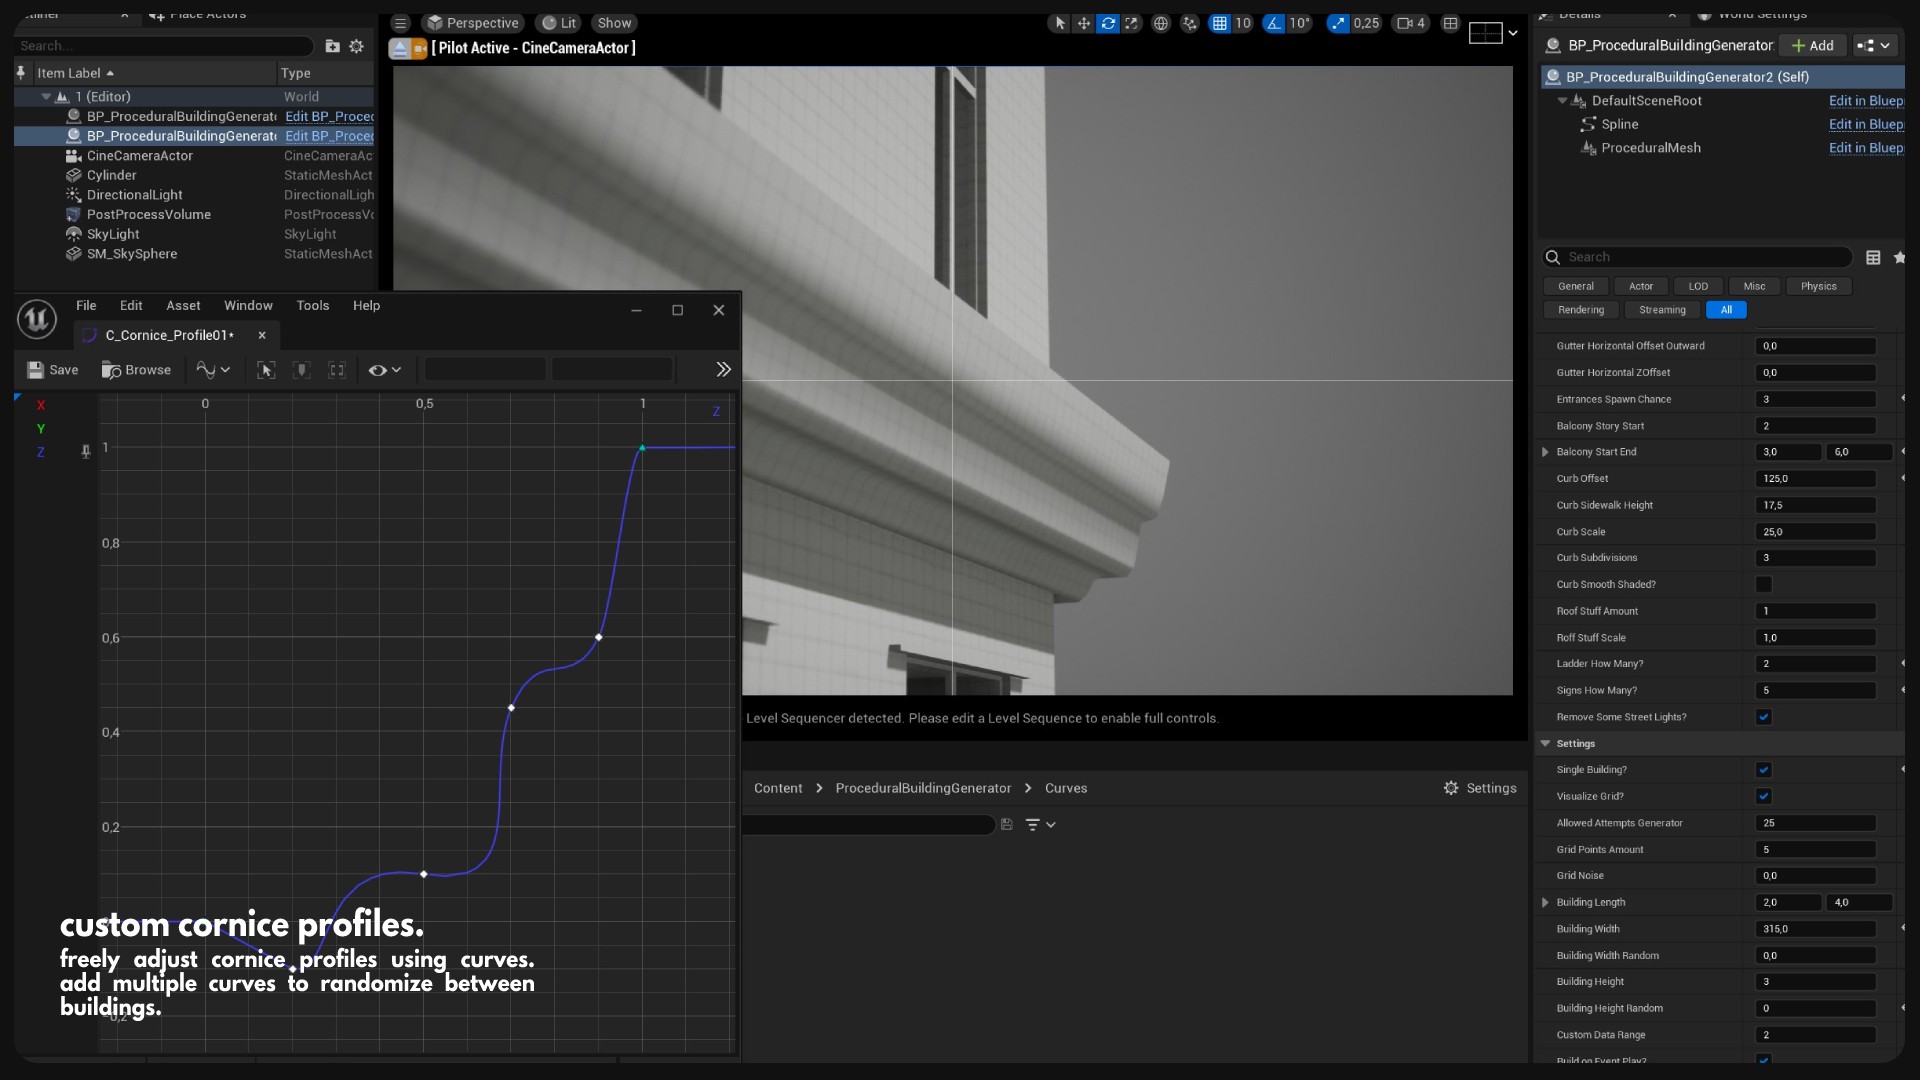
Task: Open the eye visibility options in the curve editor
Action: [x=384, y=370]
